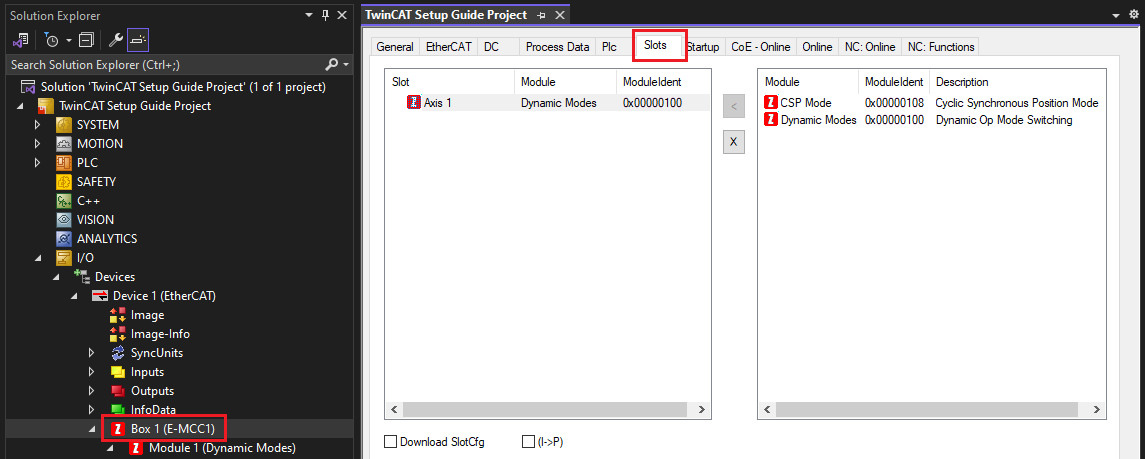Click the C++ node icon
This screenshot has width=1145, height=459.
coord(64,201)
